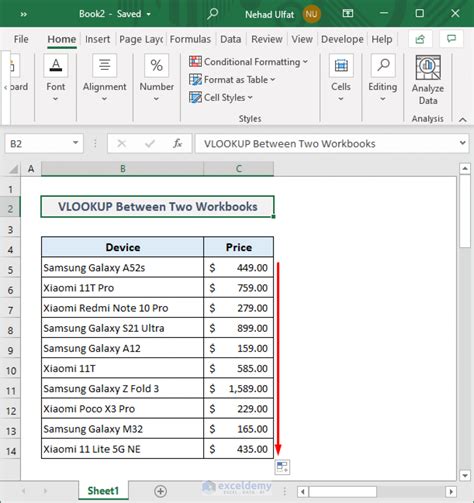The image size is (474, 503).
Task: Select column B header
Action: tap(123, 169)
